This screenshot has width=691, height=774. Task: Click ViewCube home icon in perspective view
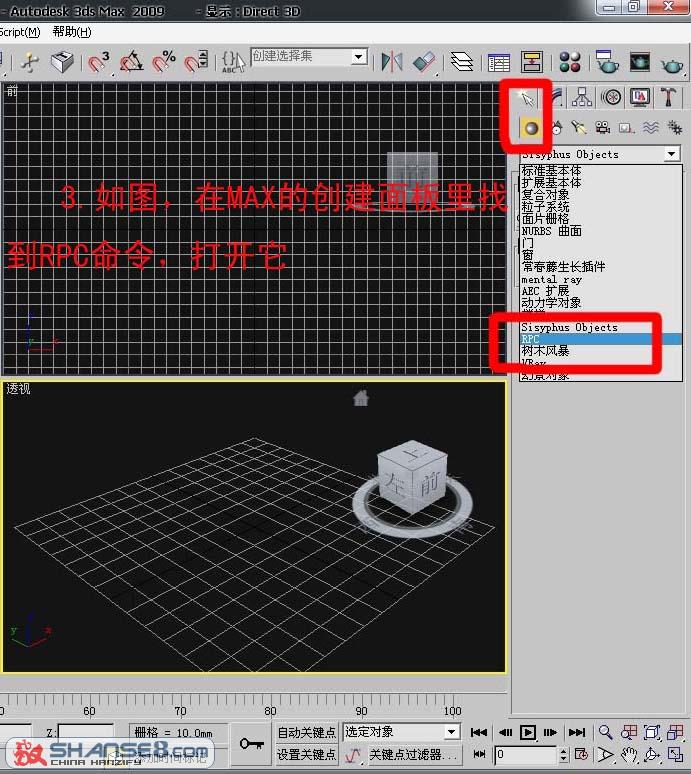(361, 398)
